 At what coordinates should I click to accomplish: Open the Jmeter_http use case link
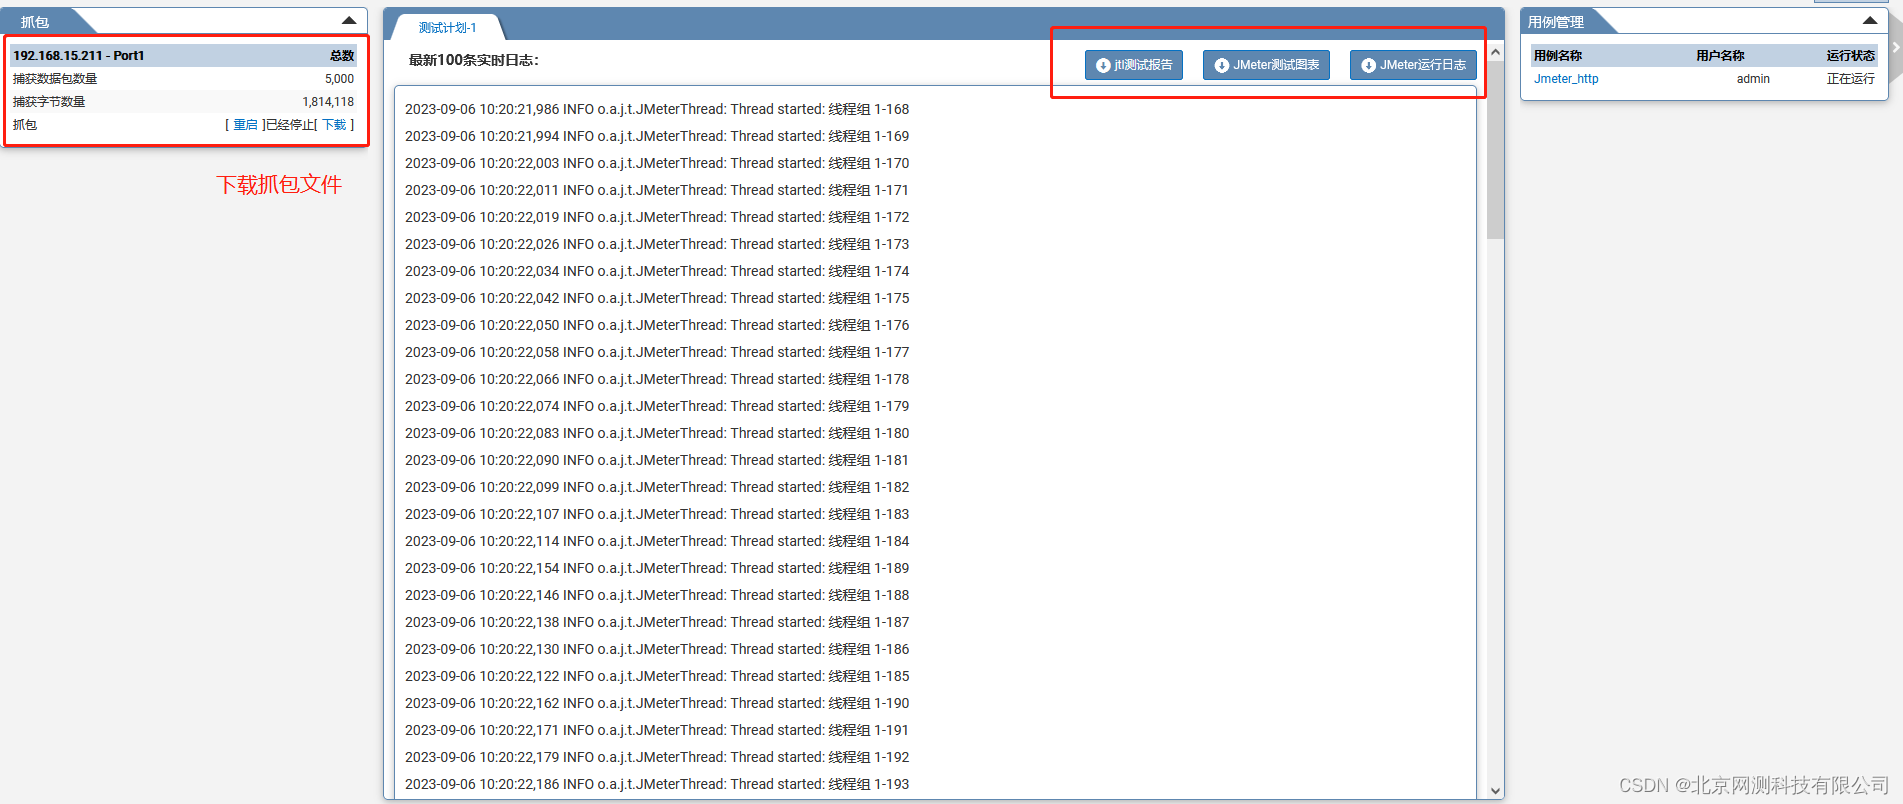(1566, 79)
